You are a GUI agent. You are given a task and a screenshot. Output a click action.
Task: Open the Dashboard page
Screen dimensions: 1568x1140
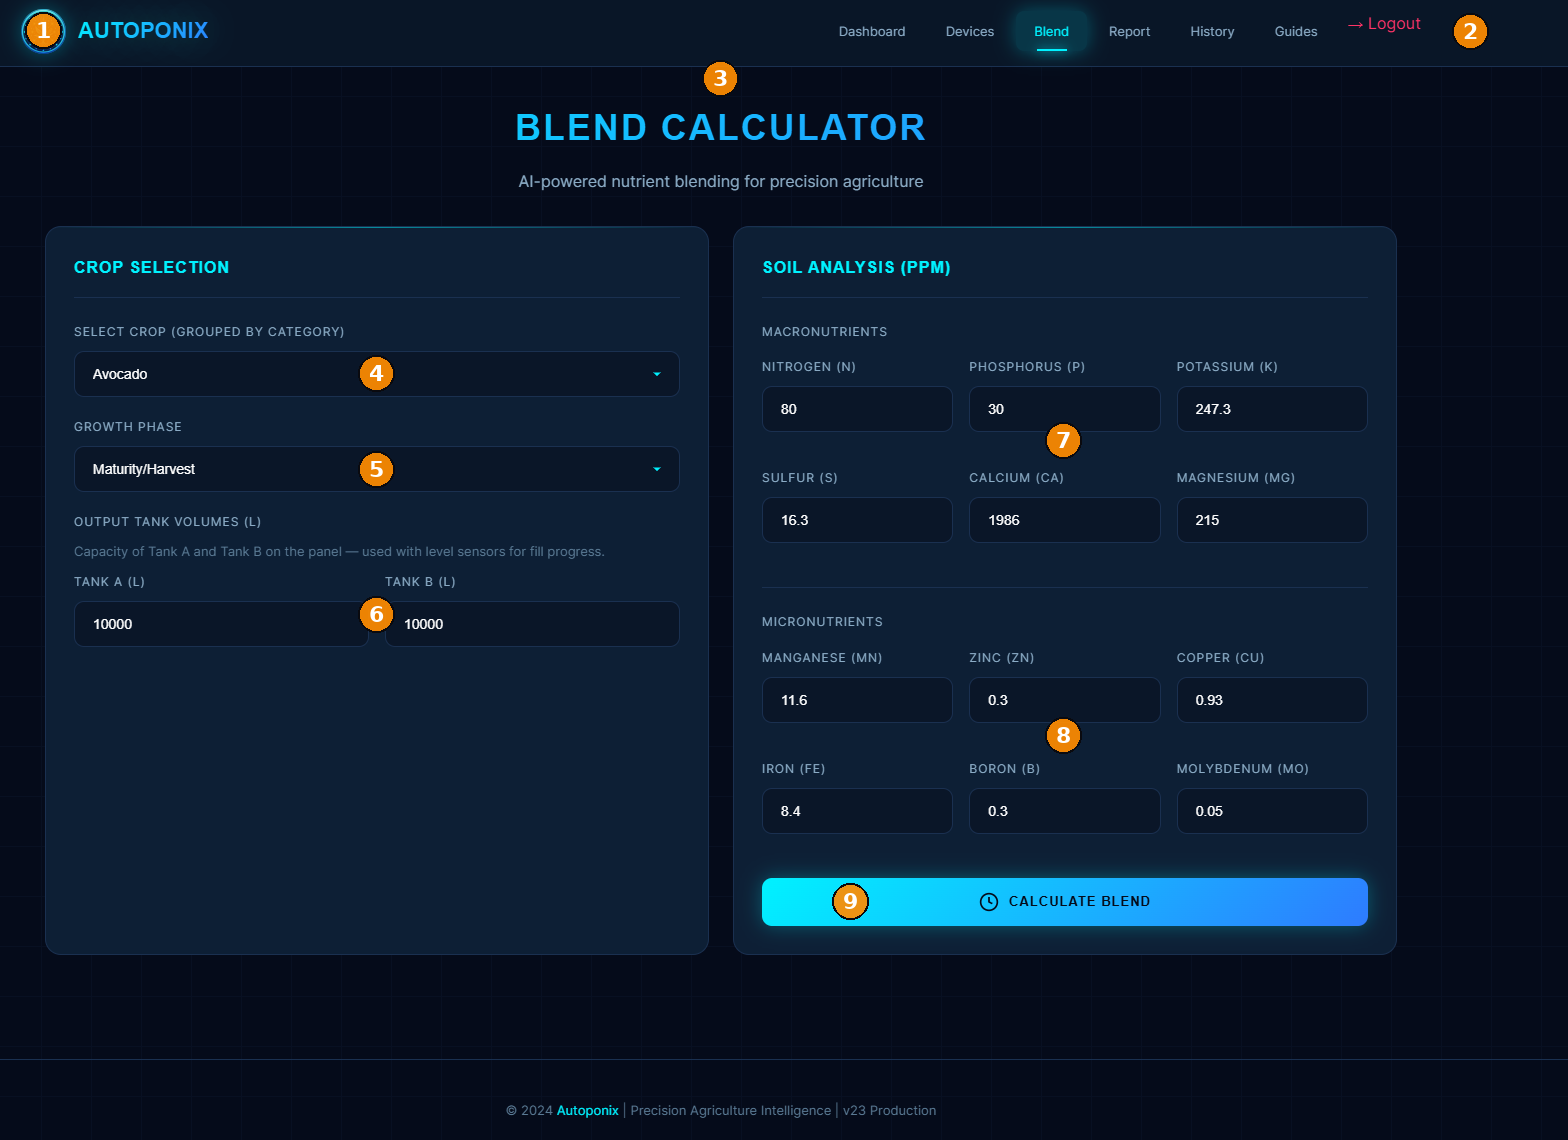(x=872, y=32)
